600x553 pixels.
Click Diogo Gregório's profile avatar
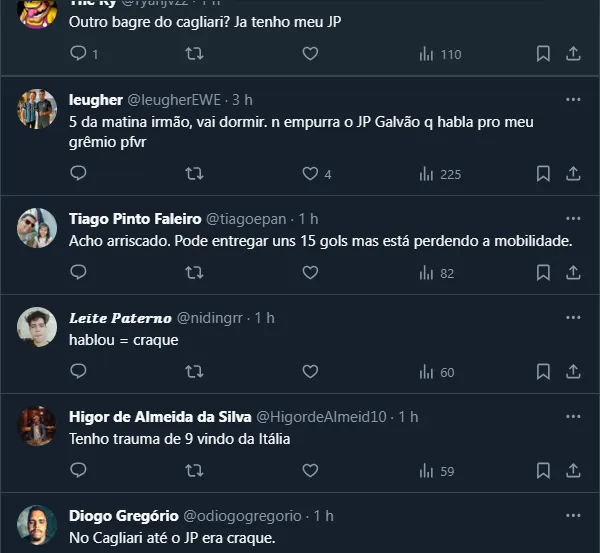tap(37, 525)
